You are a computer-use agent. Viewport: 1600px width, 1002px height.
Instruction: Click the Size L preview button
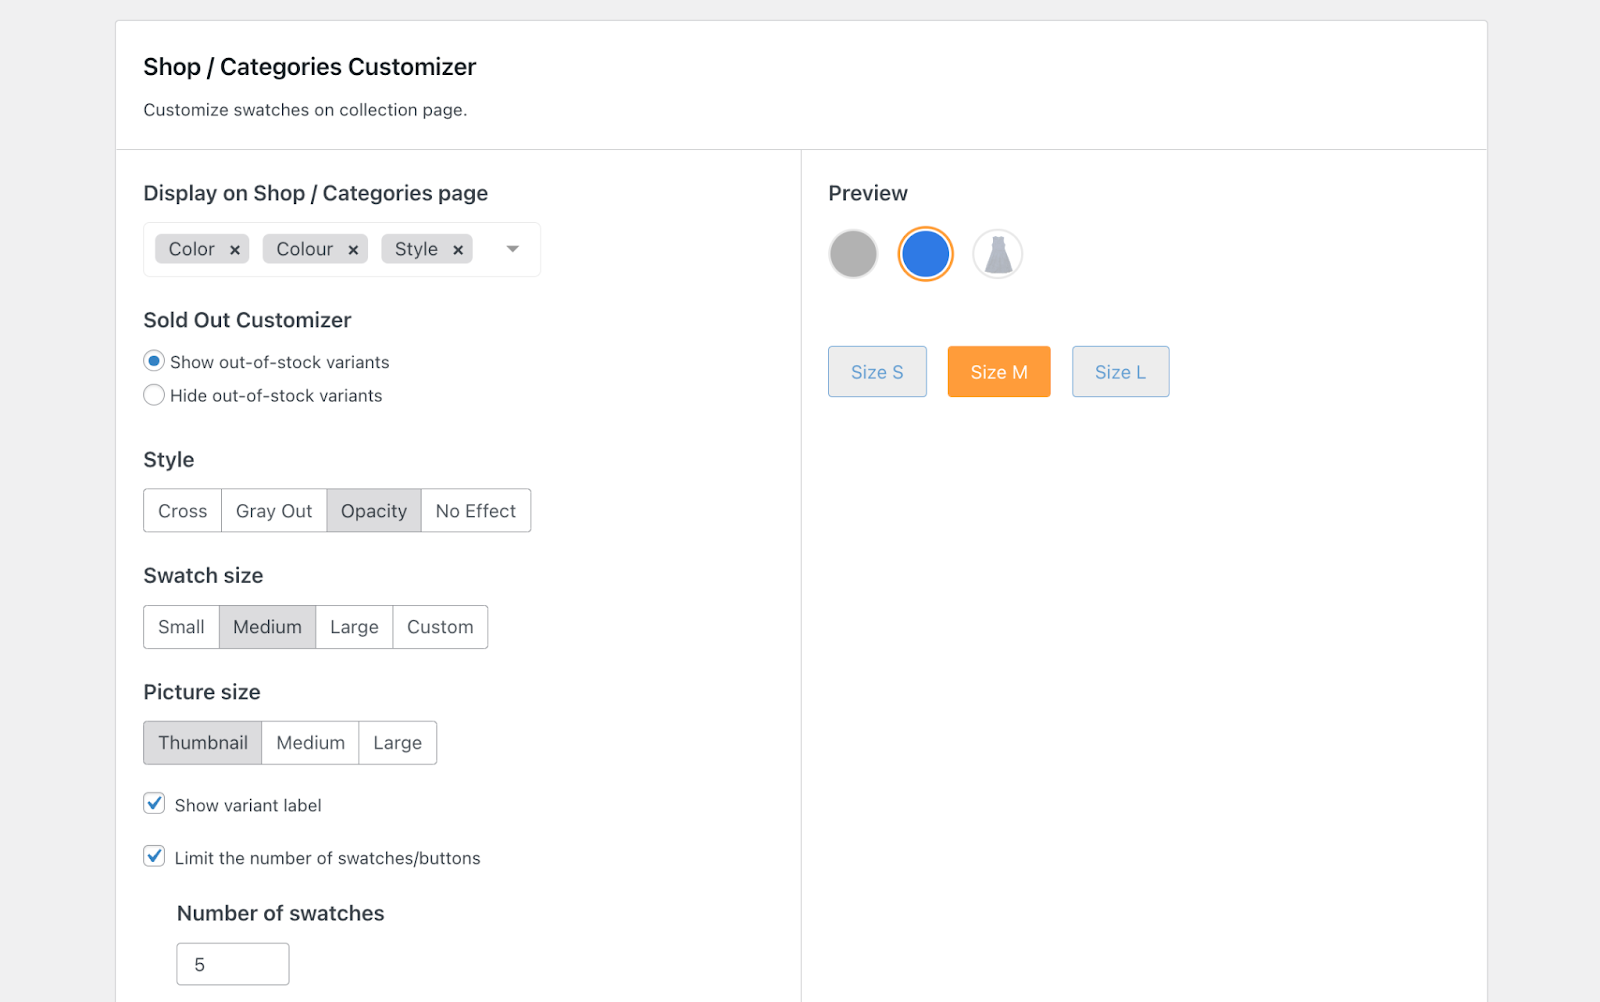pyautogui.click(x=1120, y=372)
